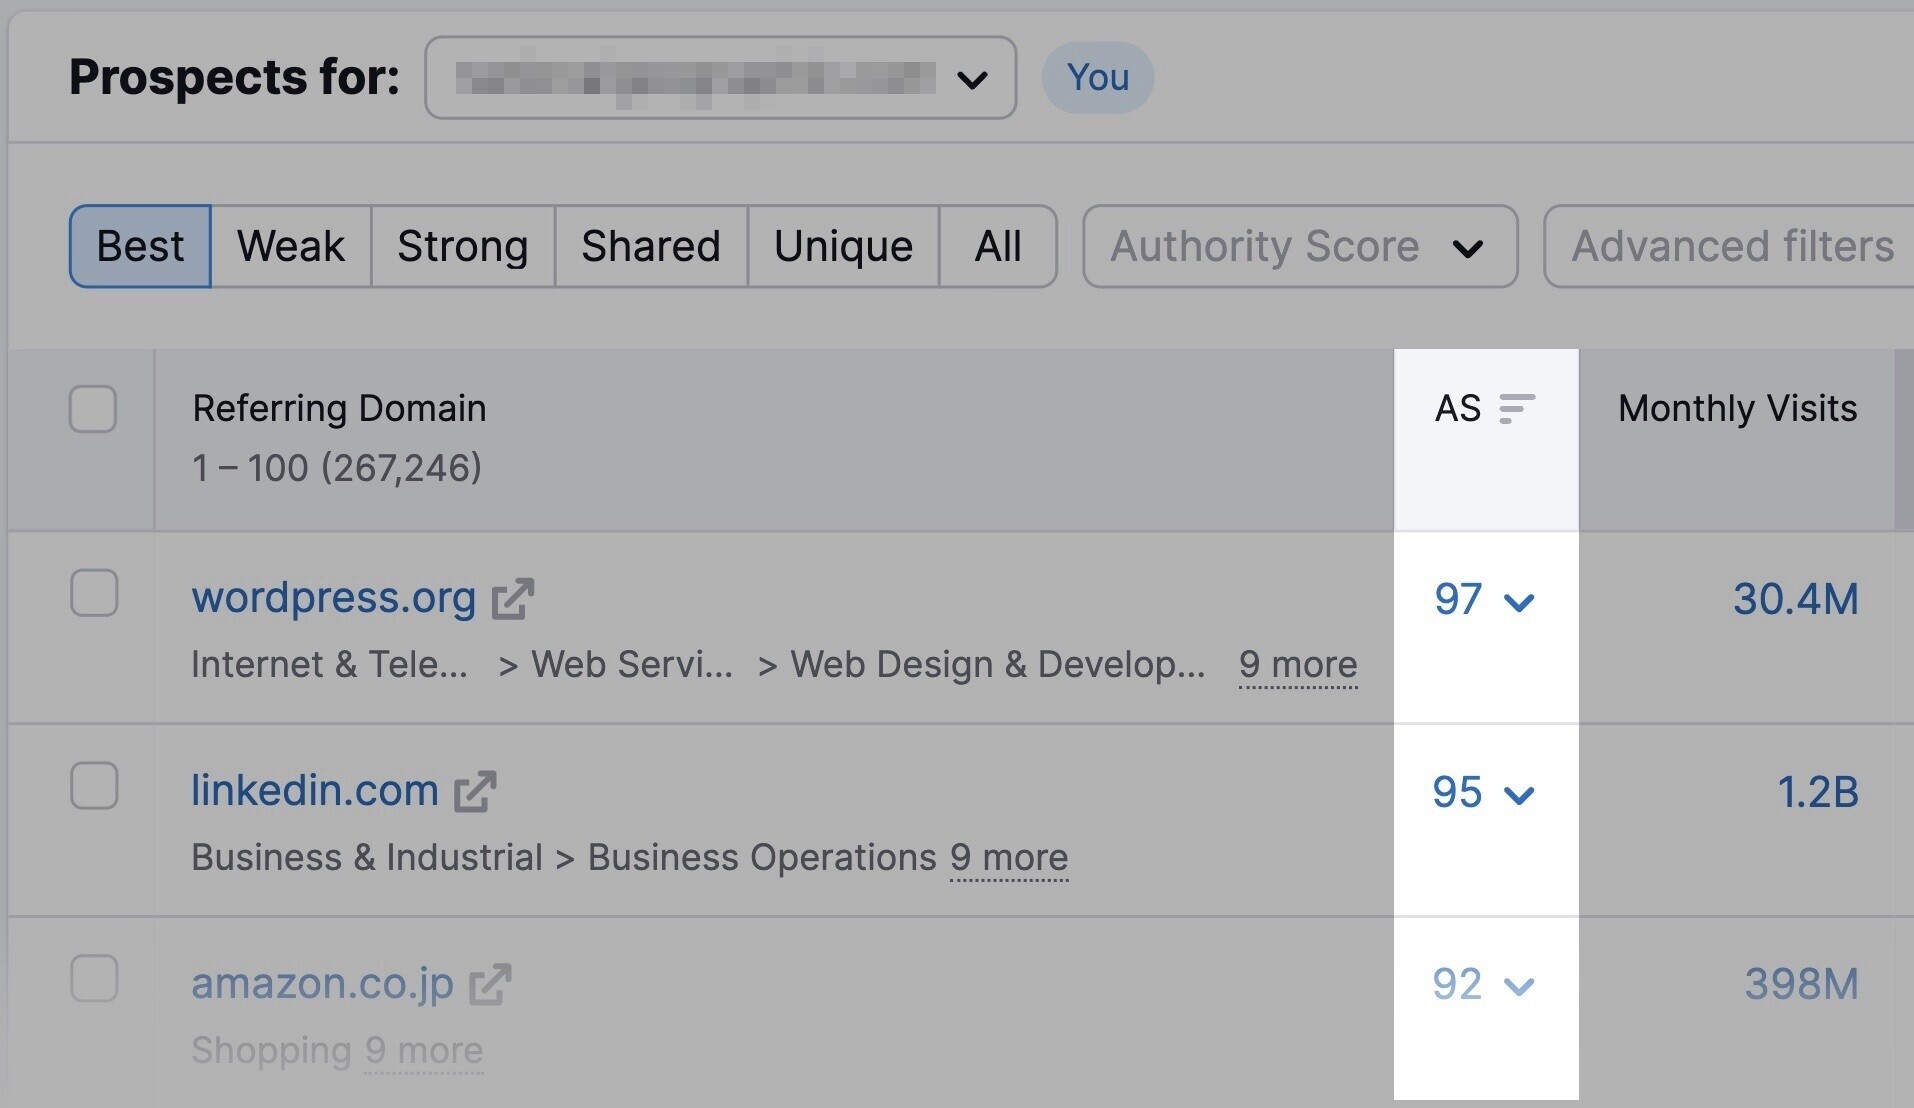Click the amazon.co.jp domain link
Screen dimensions: 1914x1108
click(x=322, y=983)
